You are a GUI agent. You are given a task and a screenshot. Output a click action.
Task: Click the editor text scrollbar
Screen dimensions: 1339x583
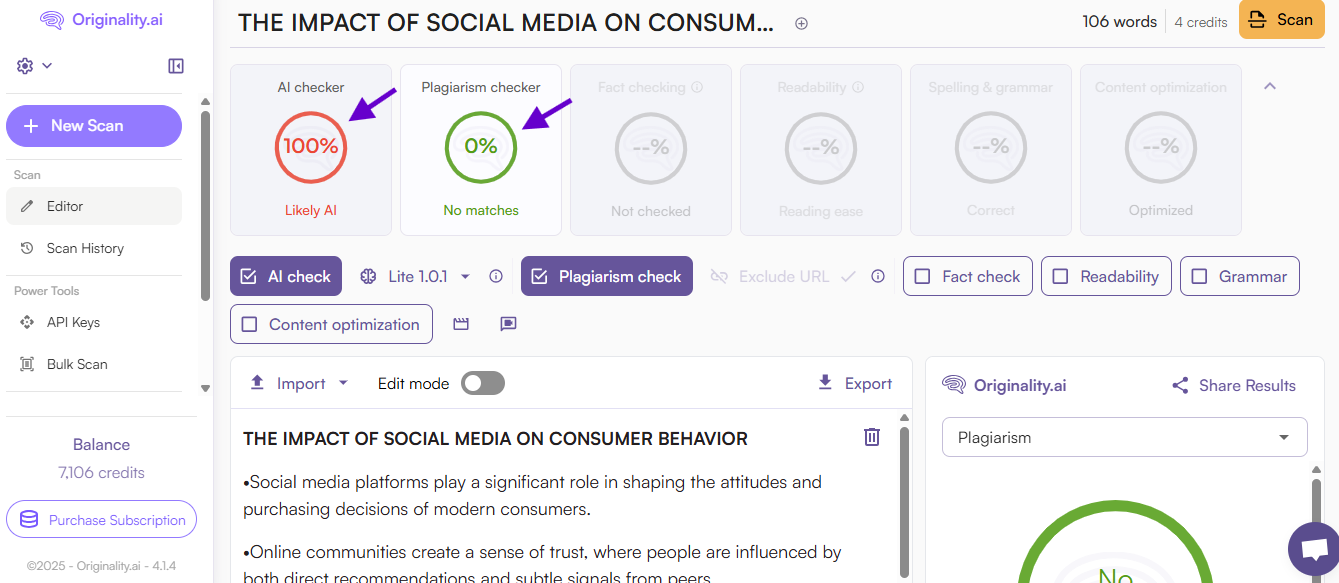click(905, 503)
